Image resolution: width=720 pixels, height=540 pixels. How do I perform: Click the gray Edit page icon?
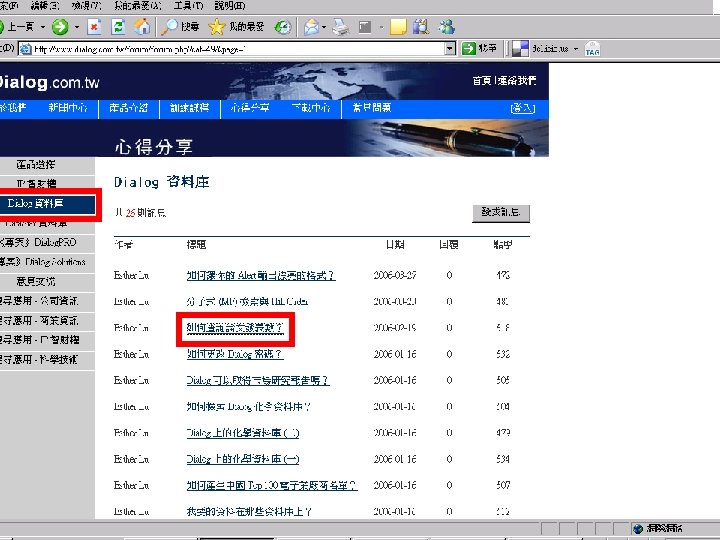tap(365, 27)
